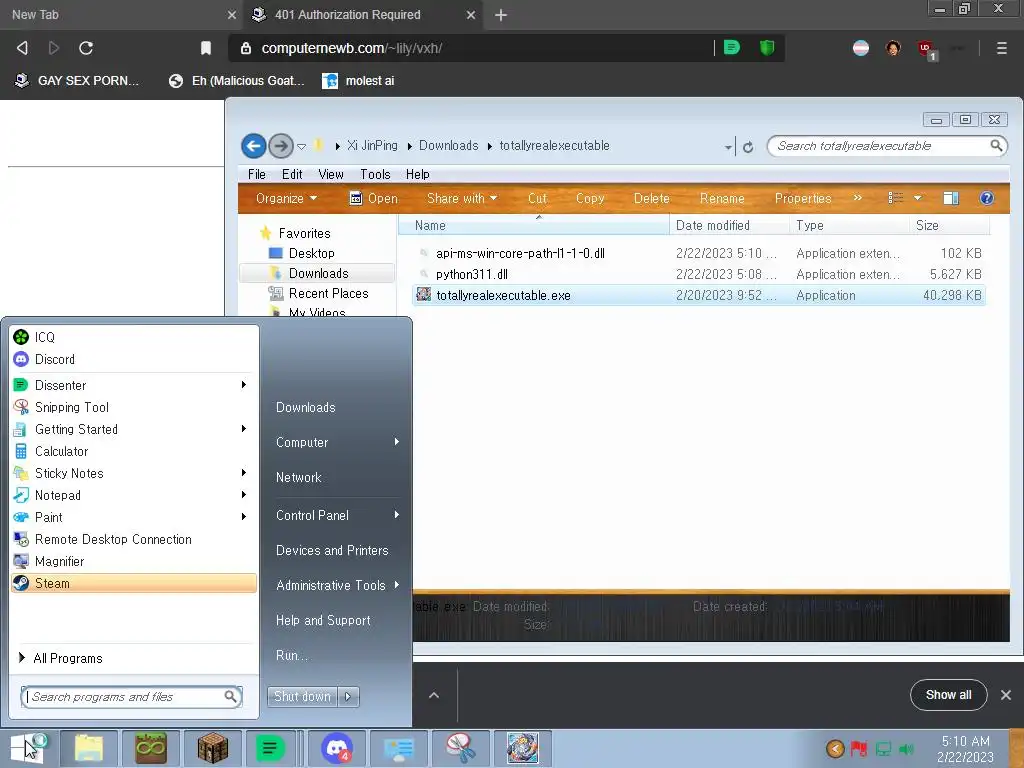1024x768 pixels.
Task: Click the toolbar overflow chevron after Properties
Action: tap(857, 198)
